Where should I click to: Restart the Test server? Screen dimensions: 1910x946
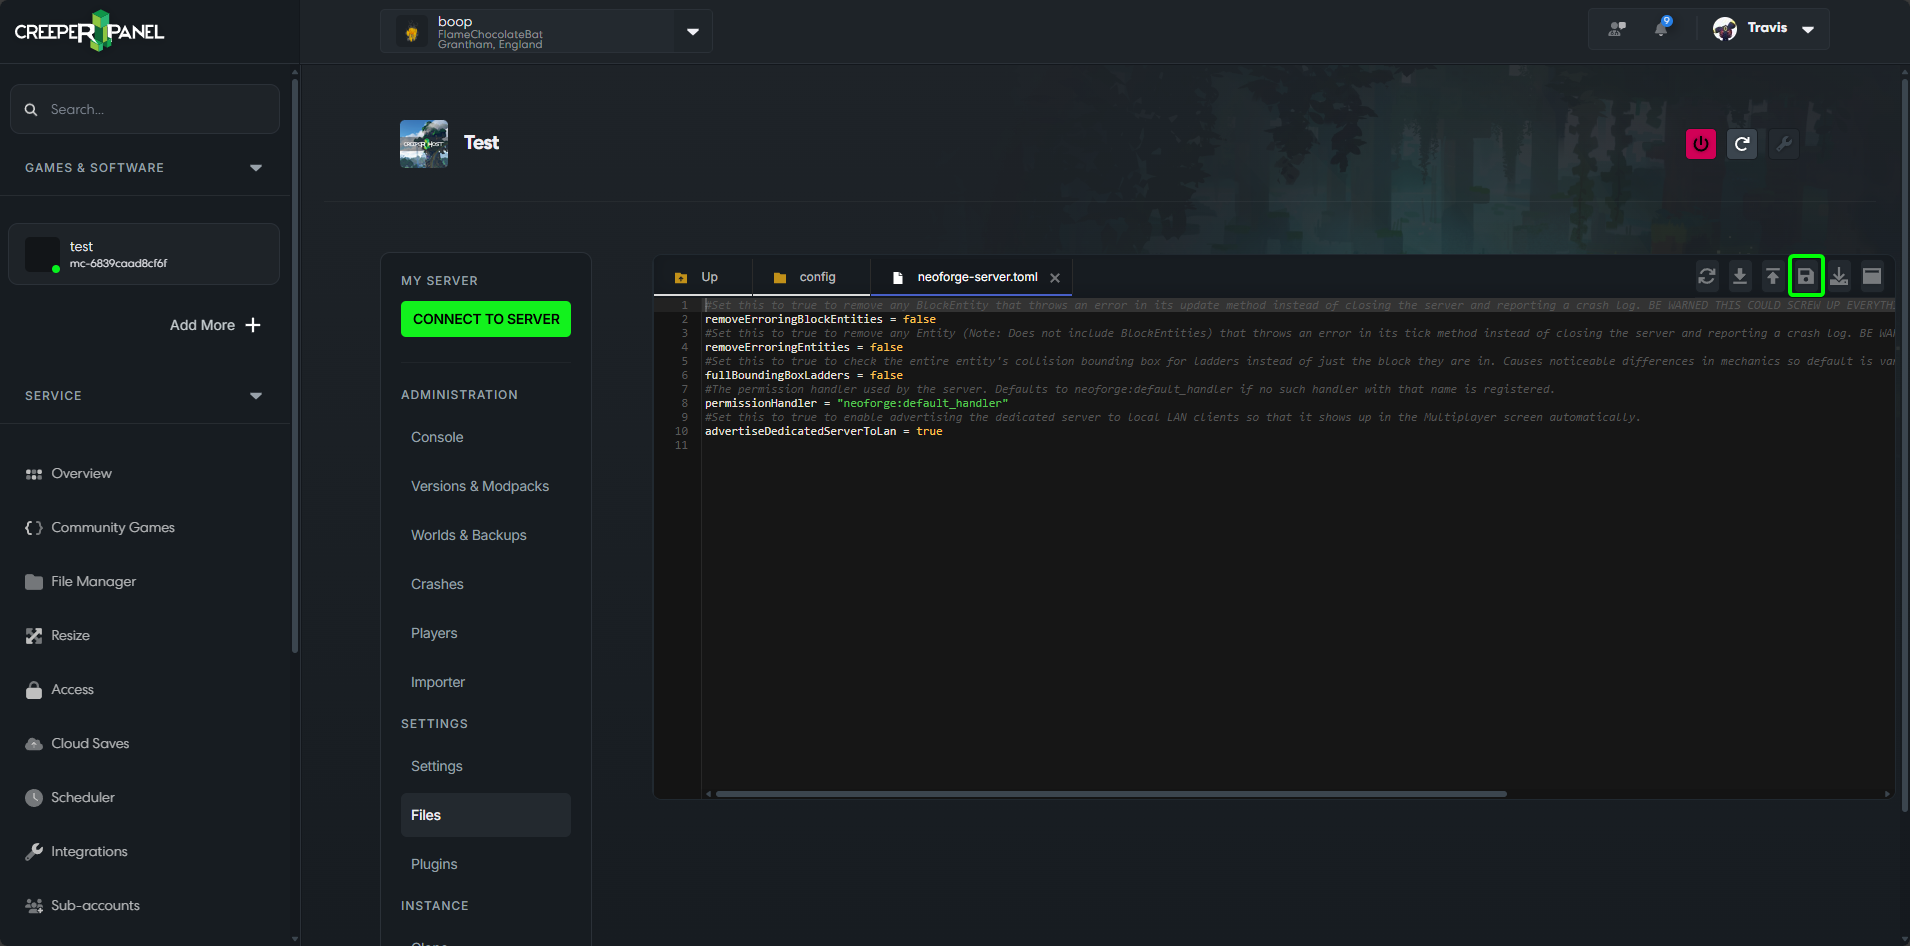tap(1742, 144)
